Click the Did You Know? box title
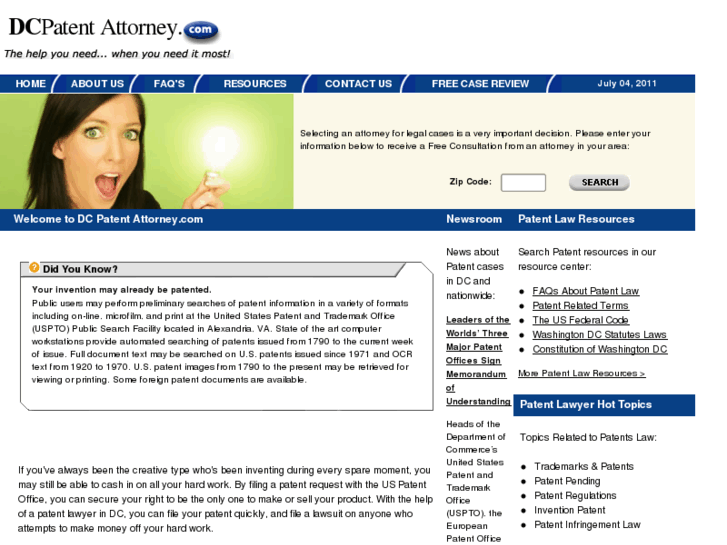727x545 pixels. point(80,269)
